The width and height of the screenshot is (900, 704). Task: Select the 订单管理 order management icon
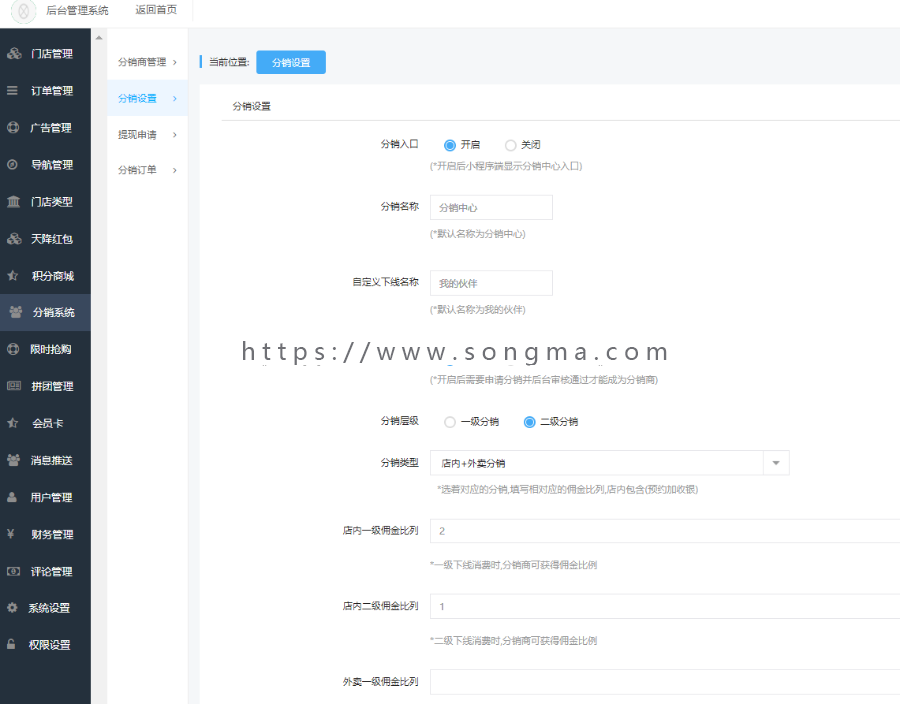pos(12,90)
